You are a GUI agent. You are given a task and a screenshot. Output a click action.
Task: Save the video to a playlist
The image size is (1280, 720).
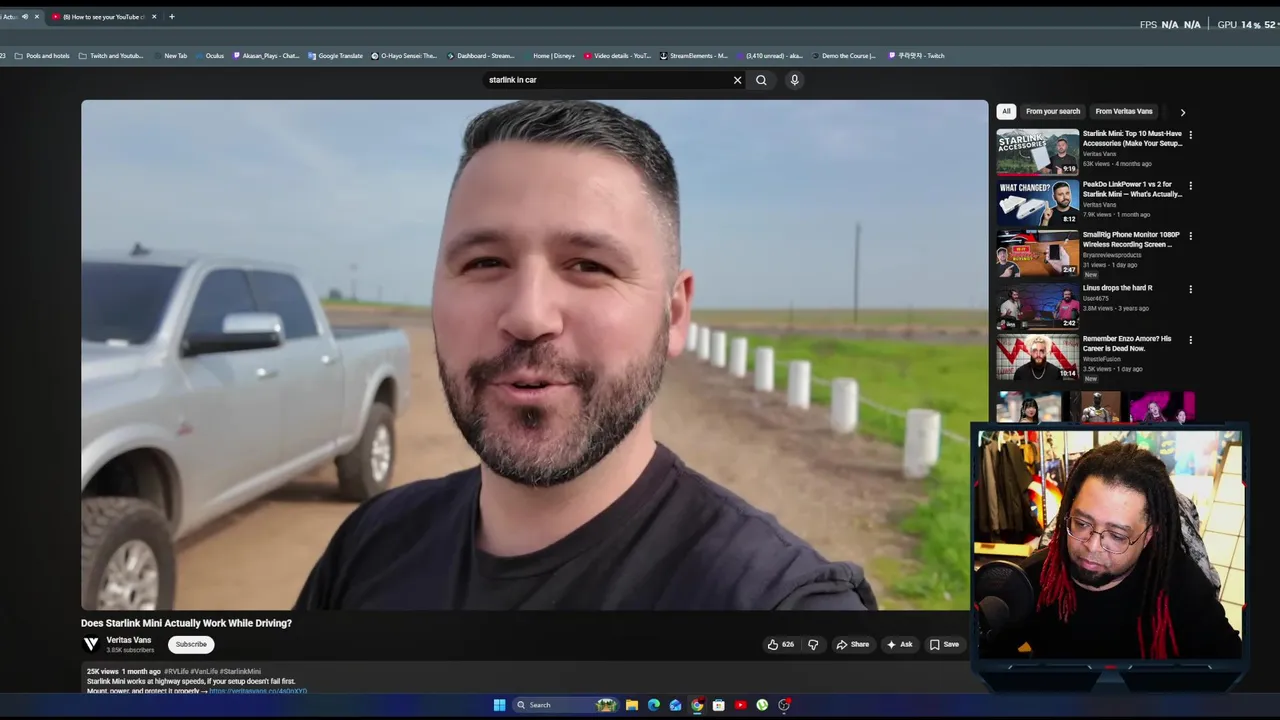click(x=944, y=645)
